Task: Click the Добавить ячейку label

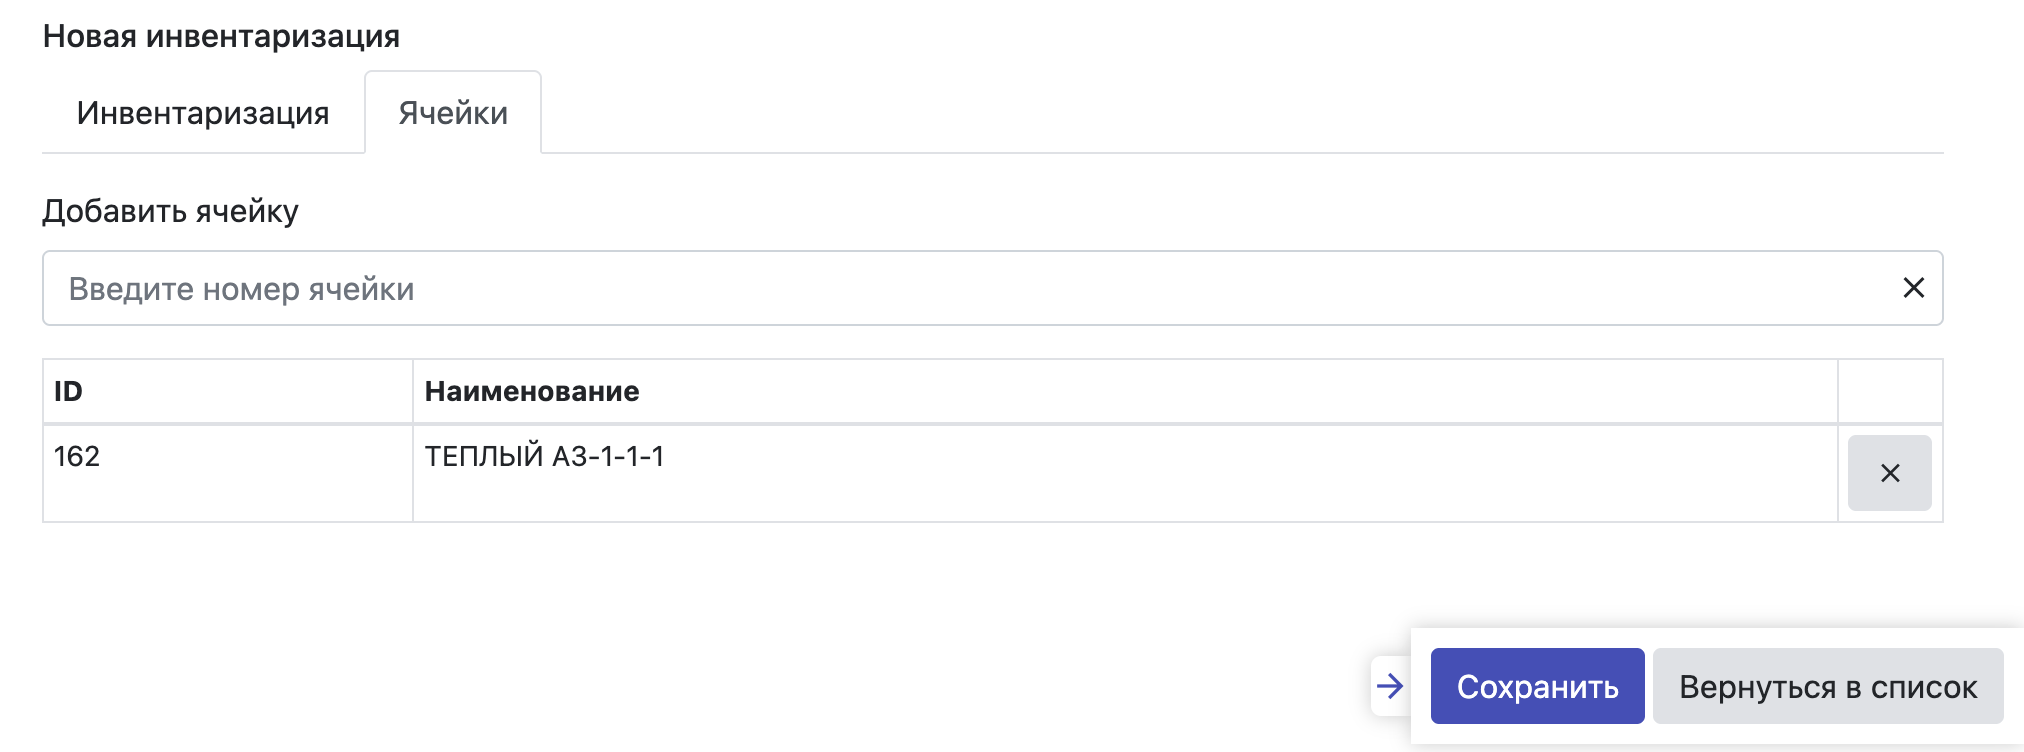Action: point(170,211)
